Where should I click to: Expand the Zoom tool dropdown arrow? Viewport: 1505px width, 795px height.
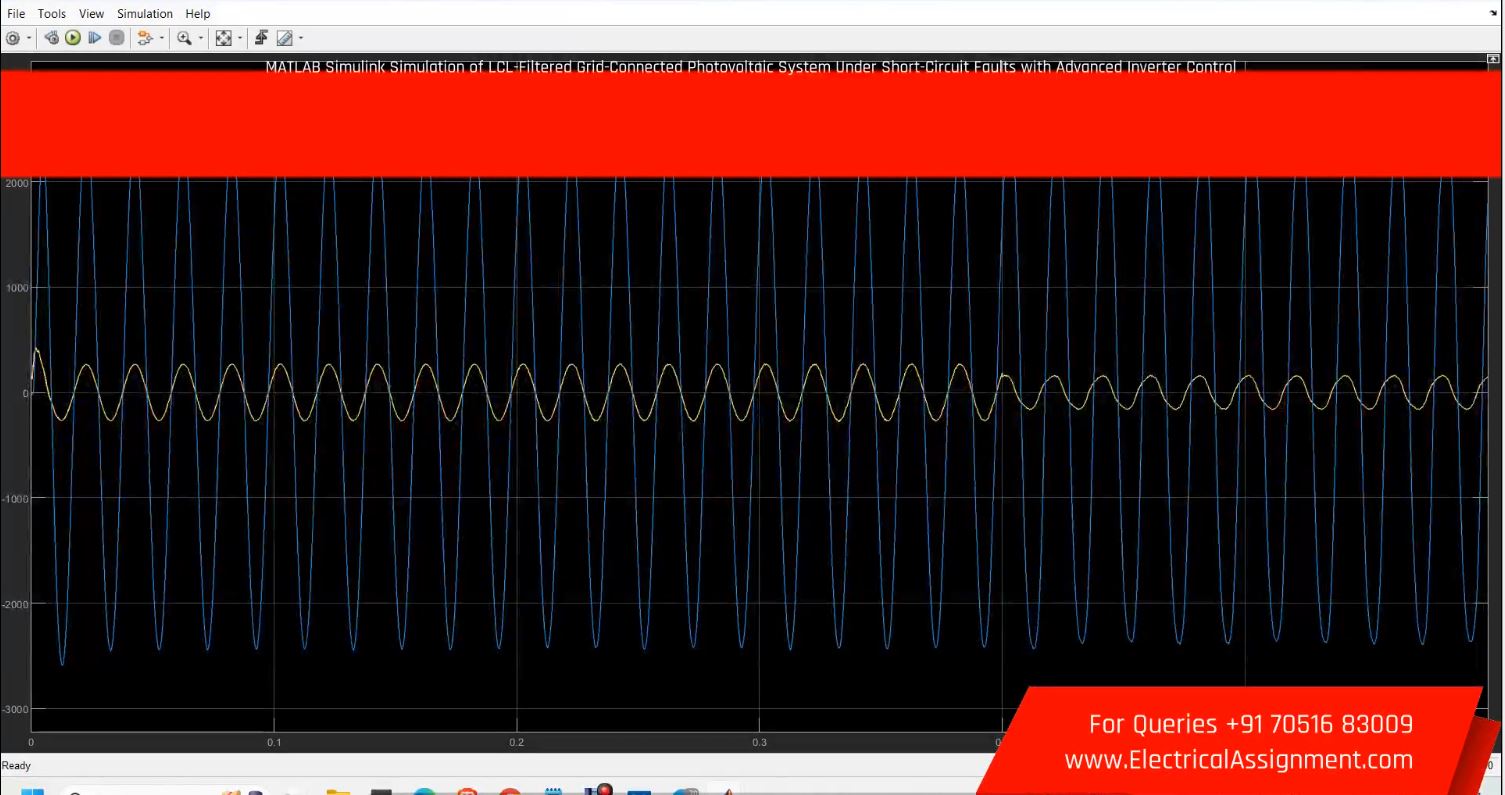(201, 39)
